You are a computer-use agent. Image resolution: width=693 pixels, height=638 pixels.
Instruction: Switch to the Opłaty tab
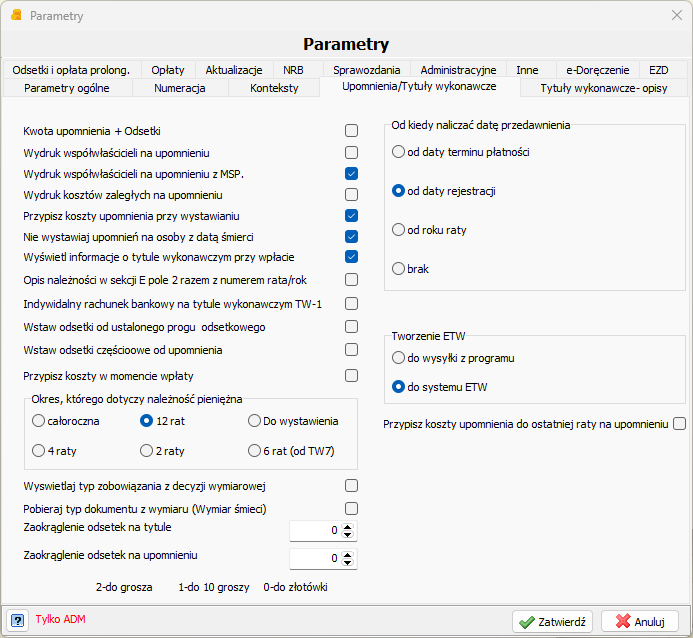168,70
